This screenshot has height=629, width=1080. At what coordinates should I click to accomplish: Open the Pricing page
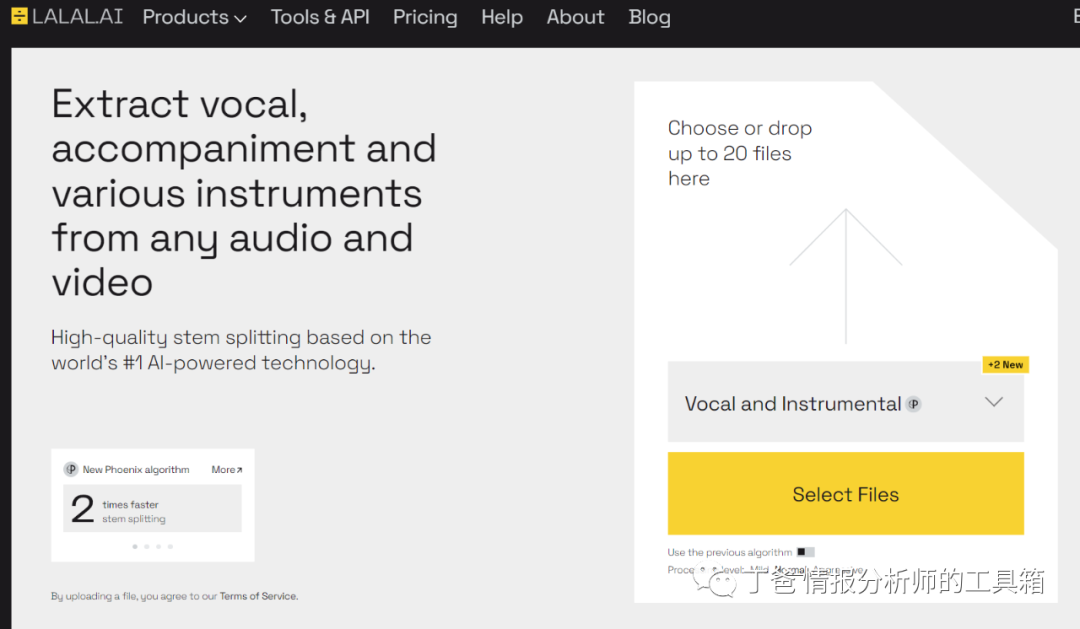[425, 17]
